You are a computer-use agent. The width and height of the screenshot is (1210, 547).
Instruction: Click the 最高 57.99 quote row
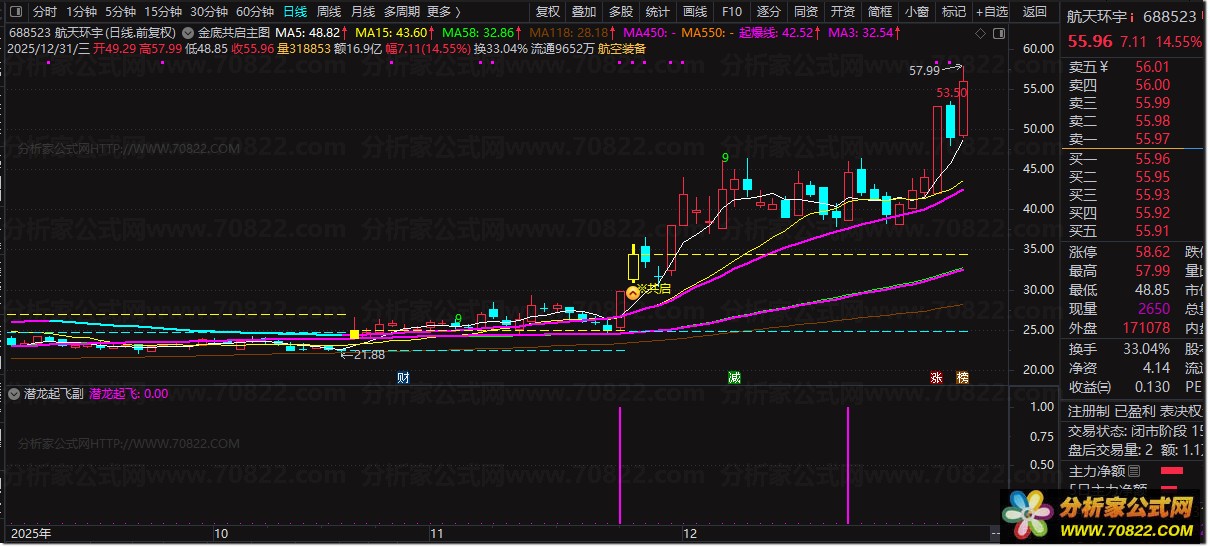(x=1120, y=271)
